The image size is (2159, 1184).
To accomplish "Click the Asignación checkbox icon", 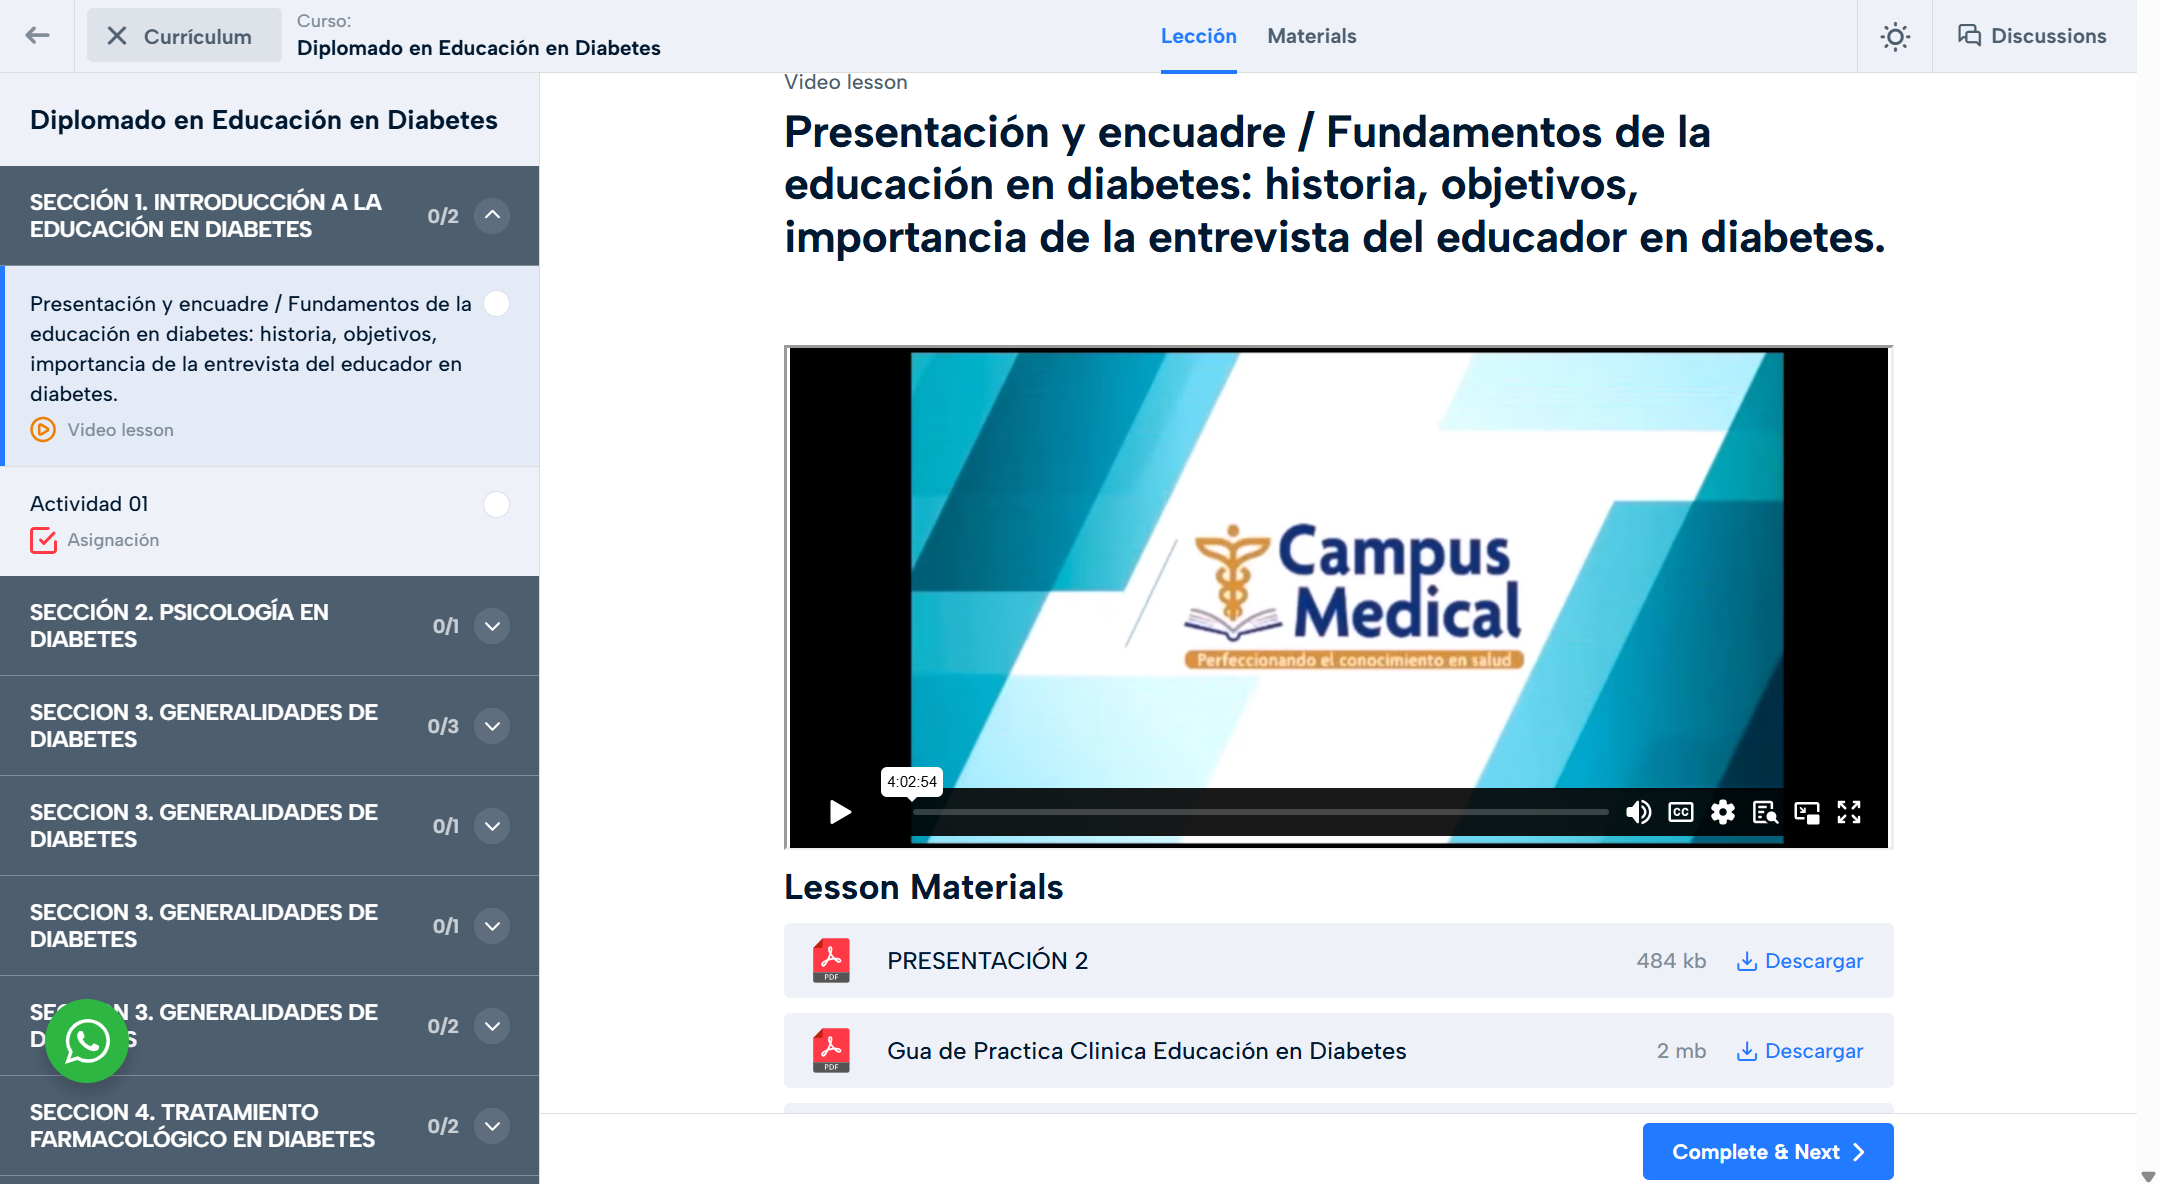I will pyautogui.click(x=43, y=540).
